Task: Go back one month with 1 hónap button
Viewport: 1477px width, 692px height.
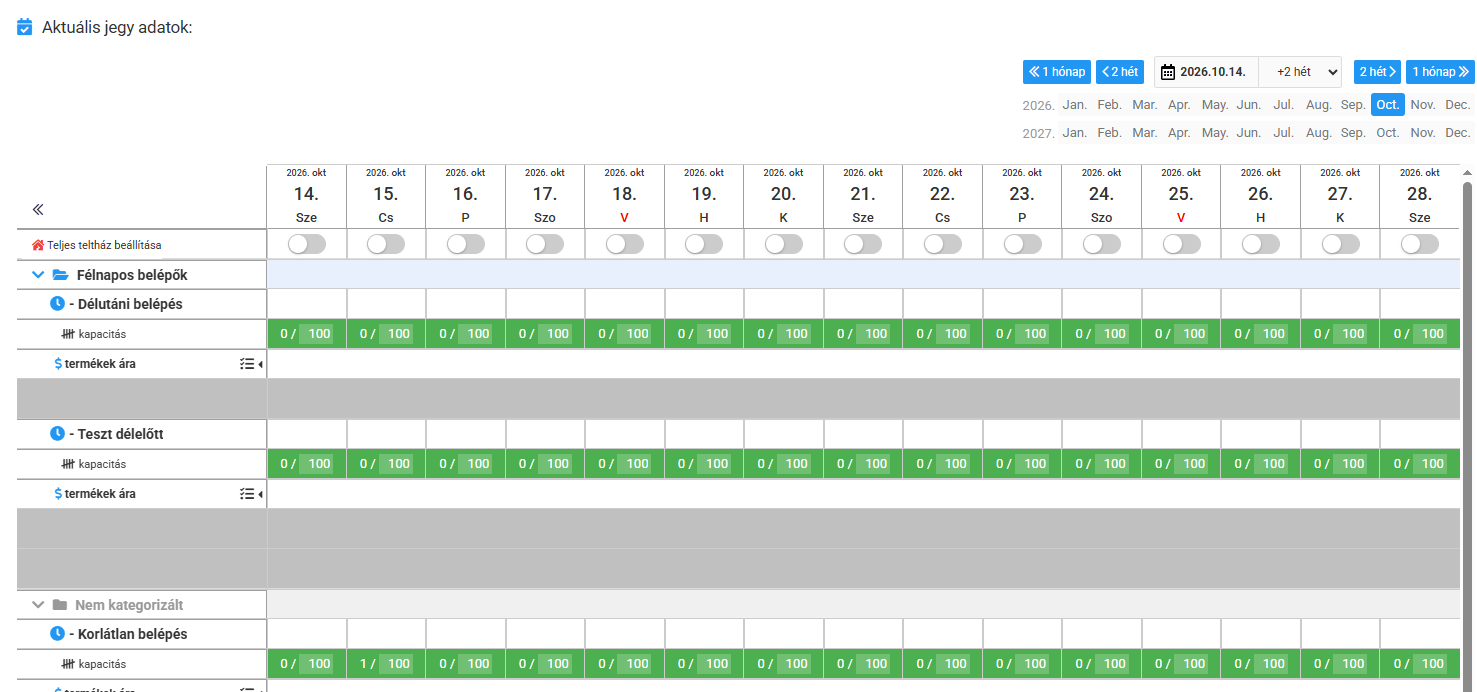Action: tap(1057, 72)
